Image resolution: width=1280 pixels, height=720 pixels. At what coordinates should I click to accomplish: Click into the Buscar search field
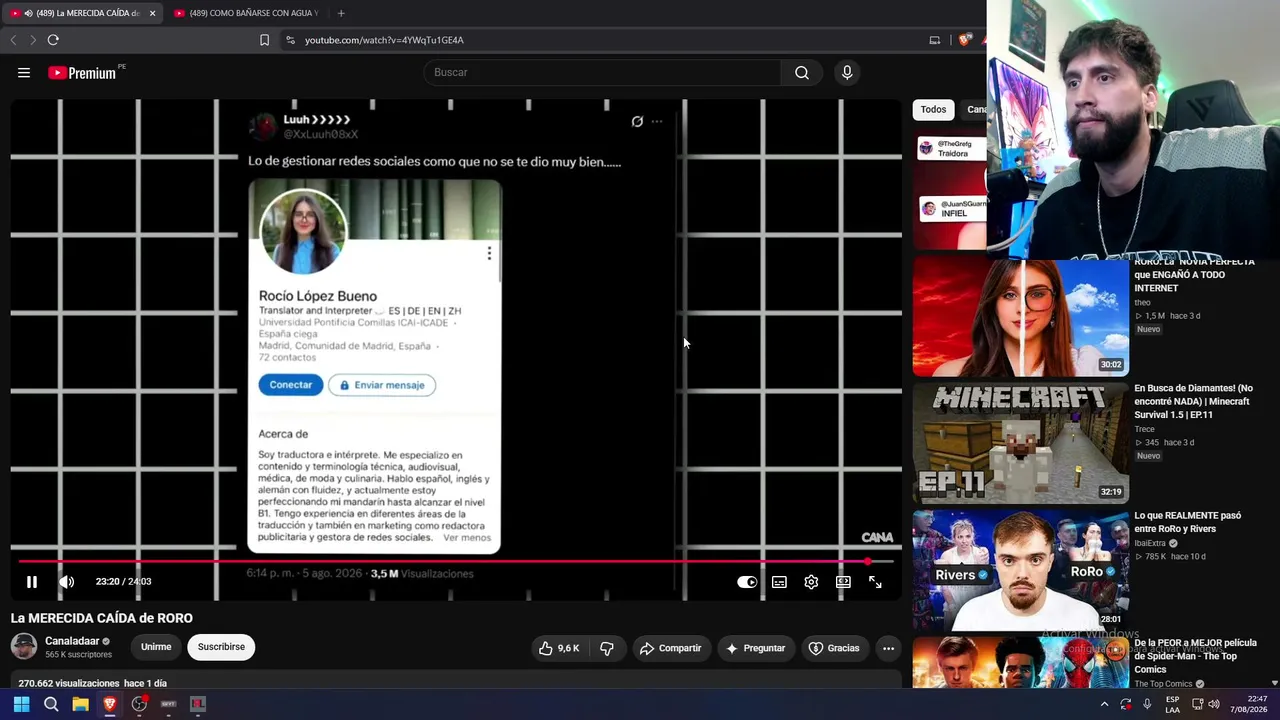(603, 72)
